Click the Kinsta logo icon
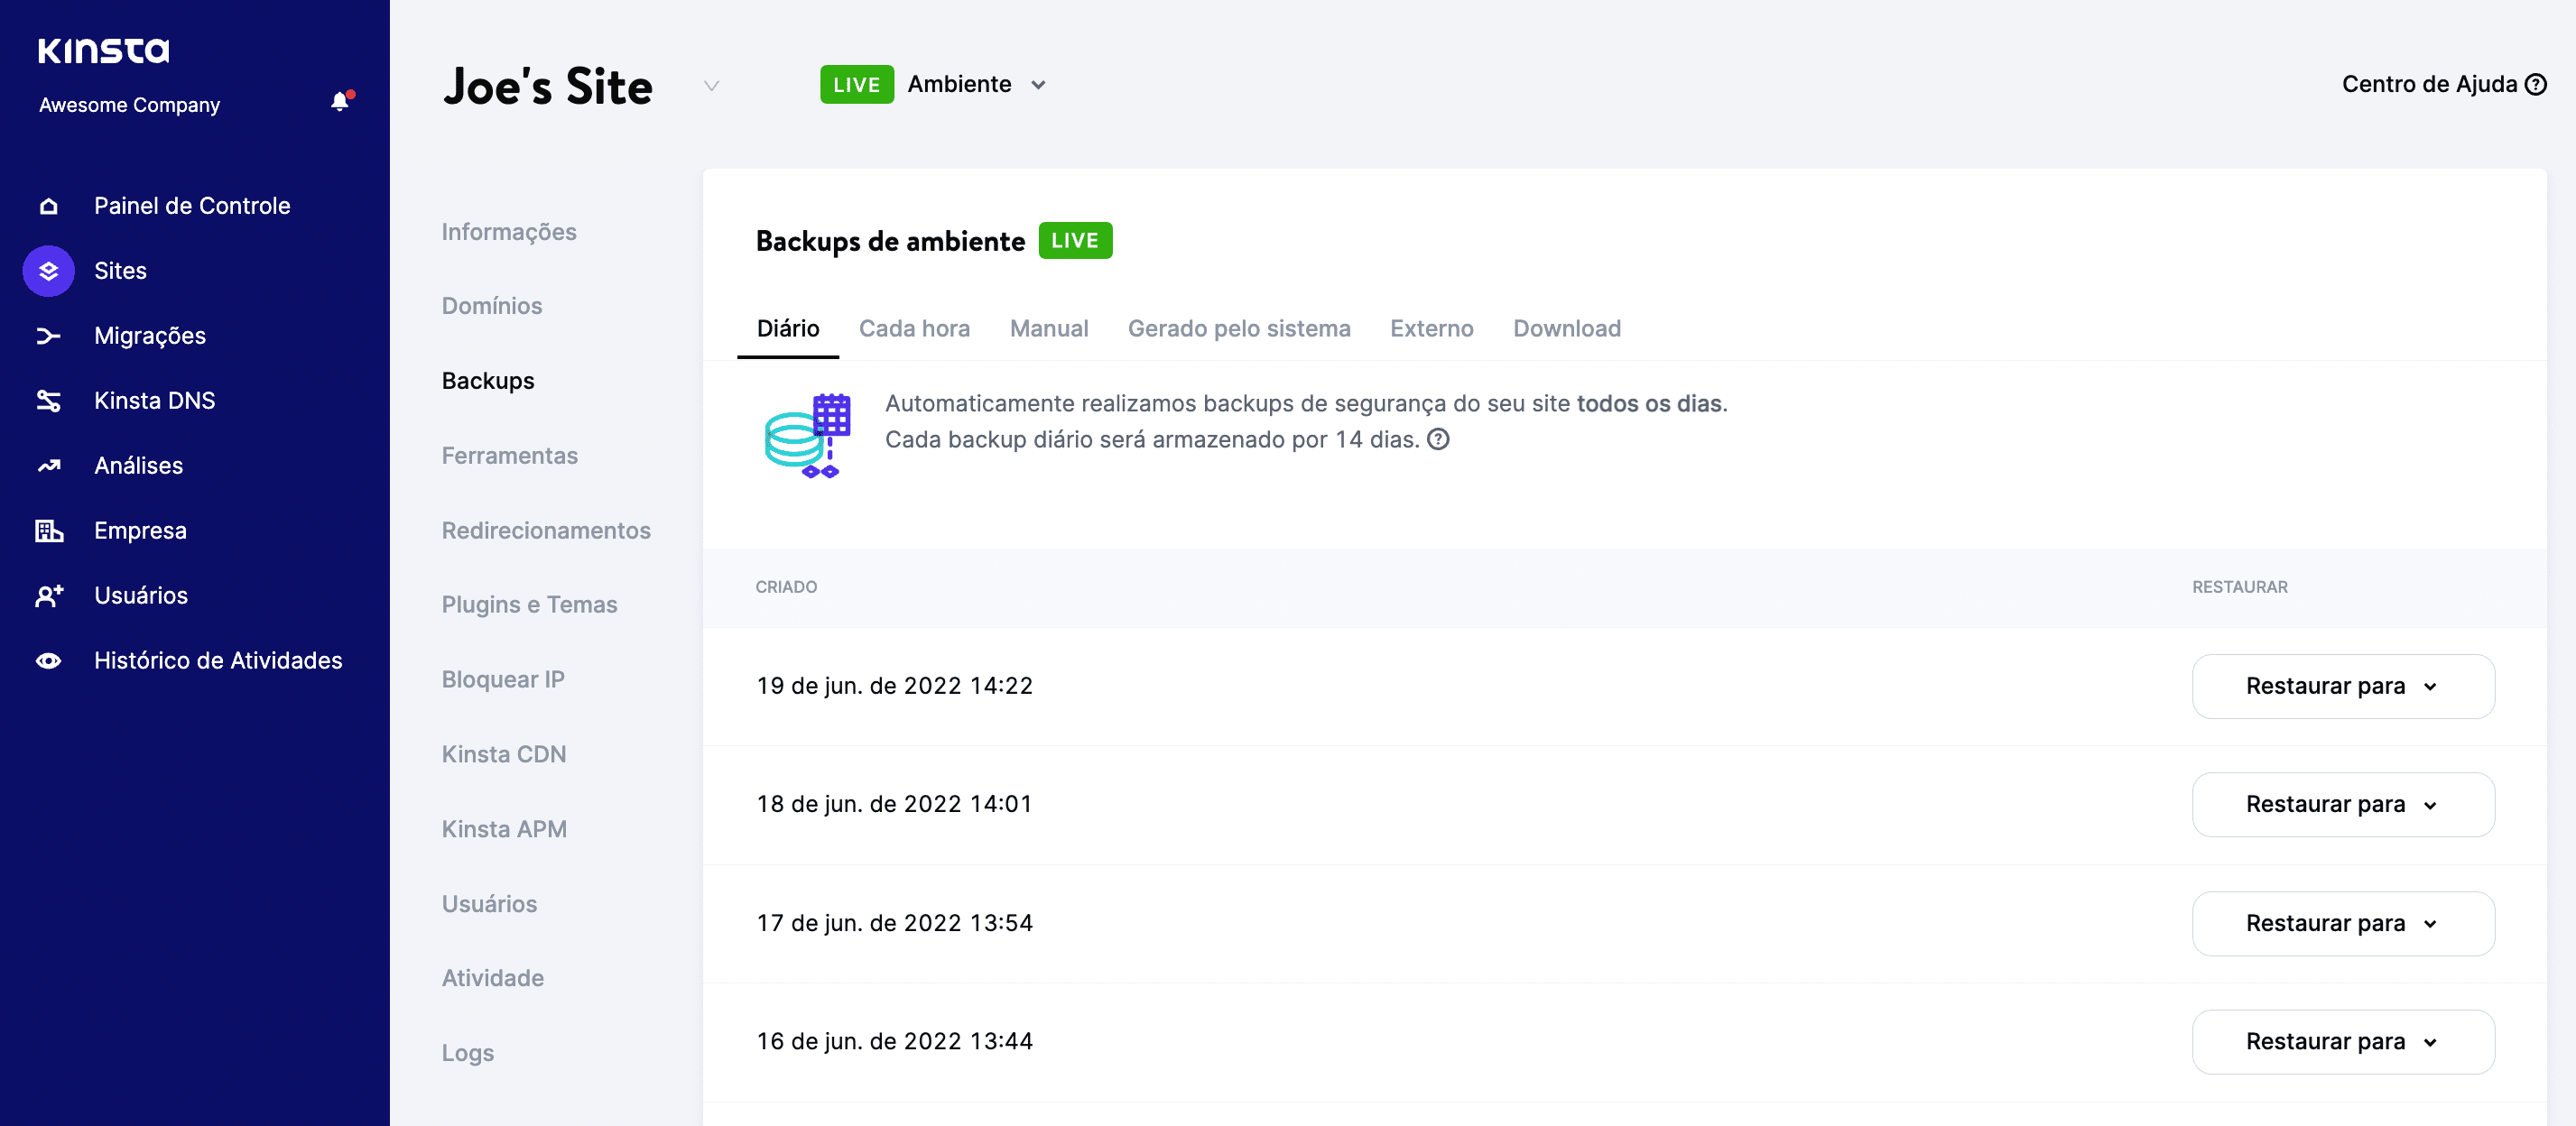The height and width of the screenshot is (1126, 2576). coord(104,48)
